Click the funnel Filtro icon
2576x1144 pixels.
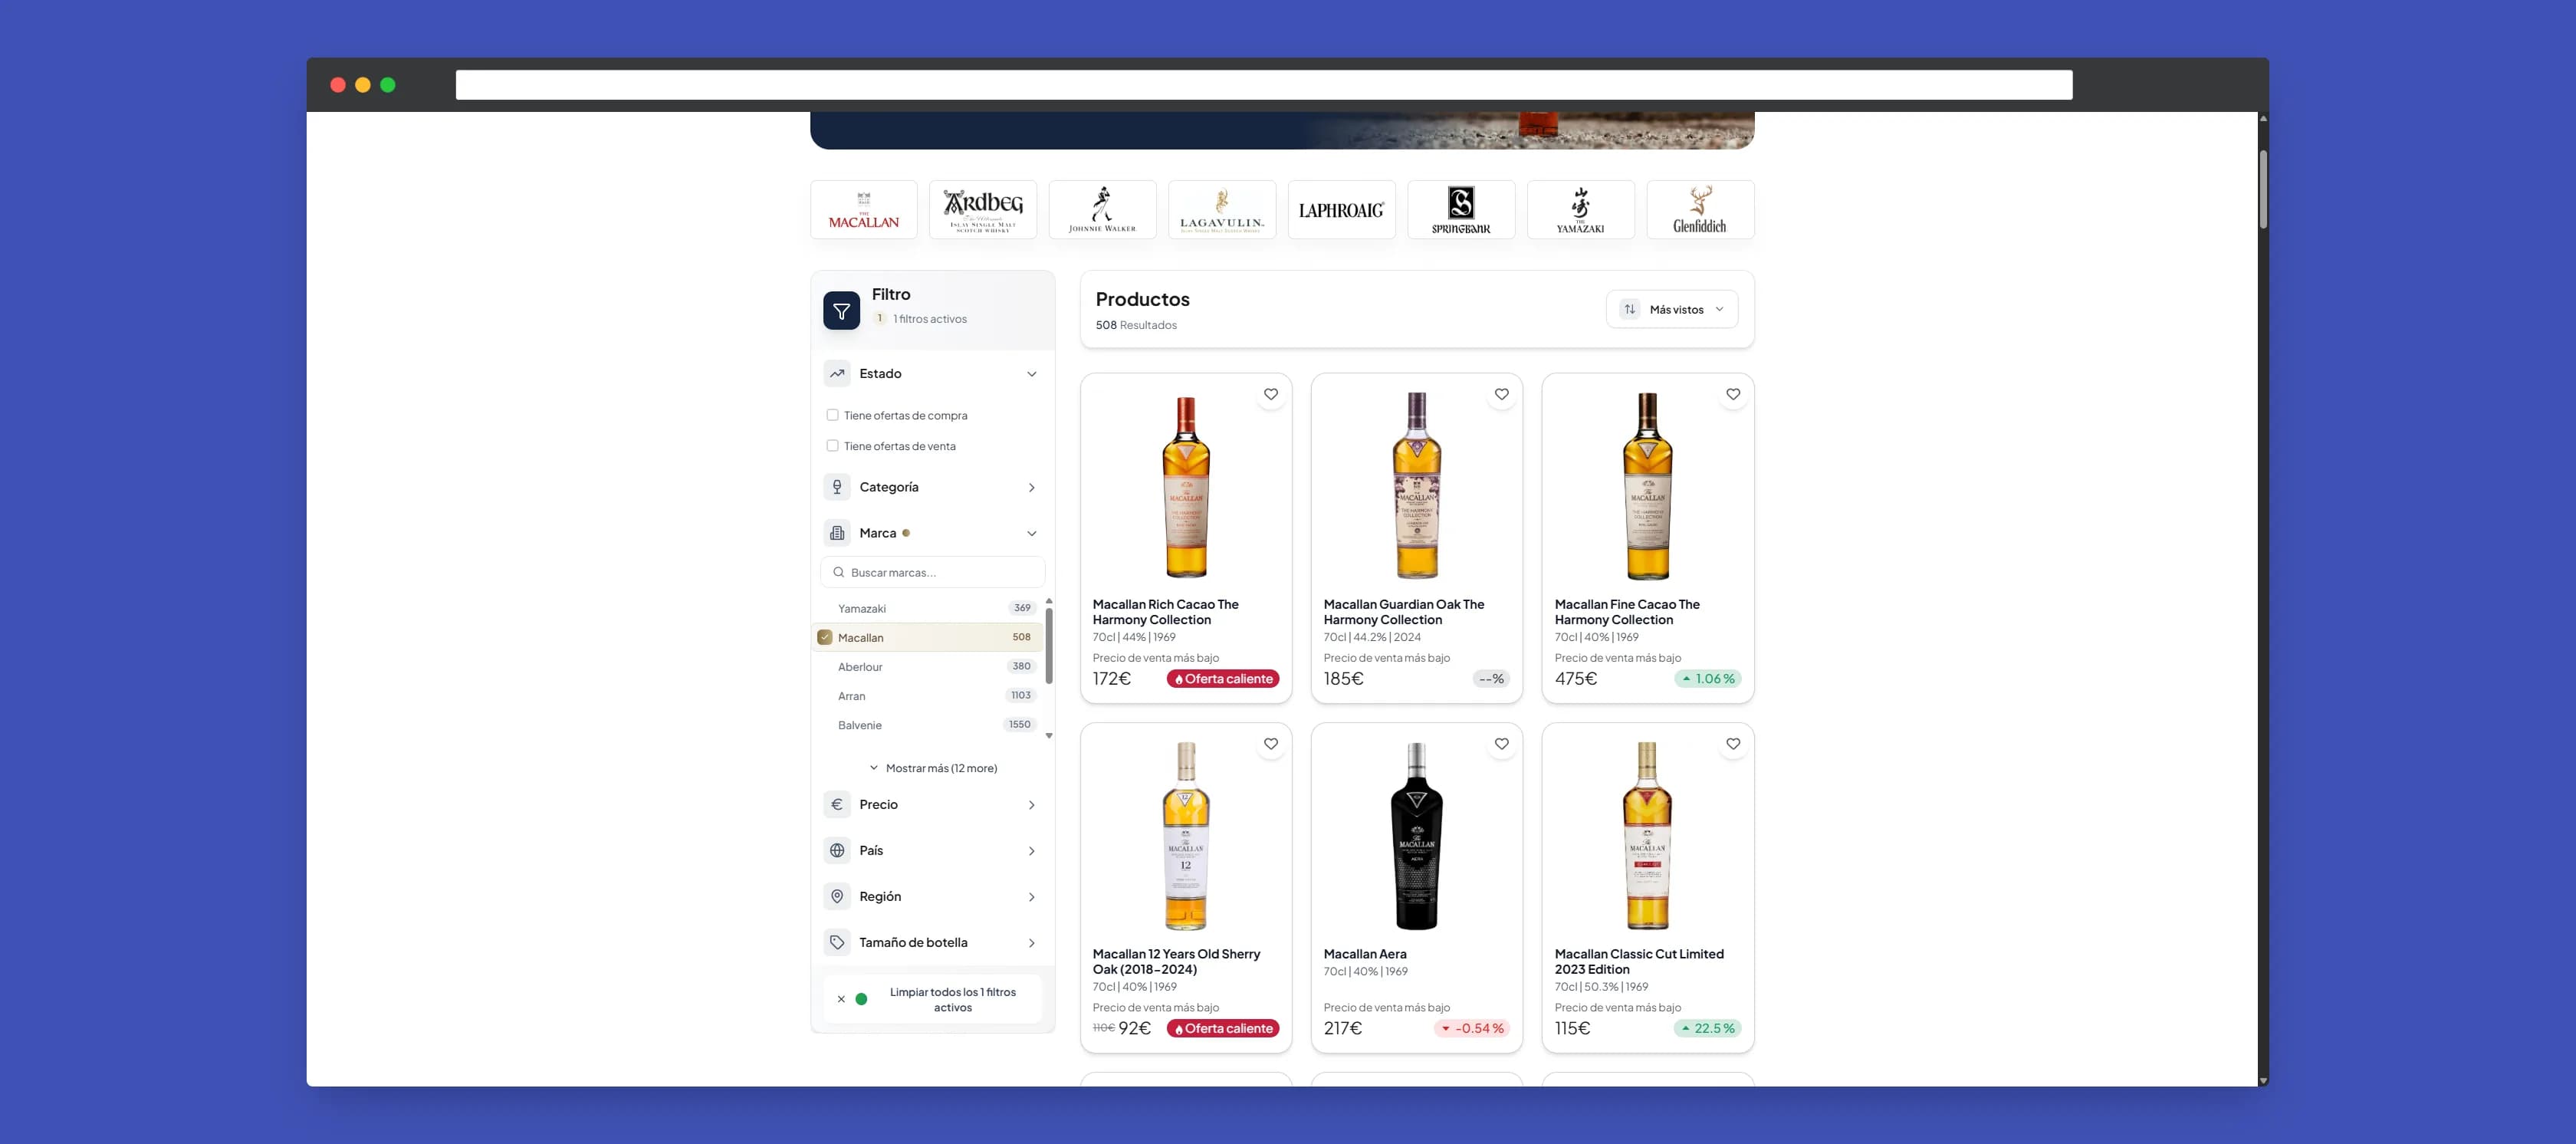tap(842, 310)
